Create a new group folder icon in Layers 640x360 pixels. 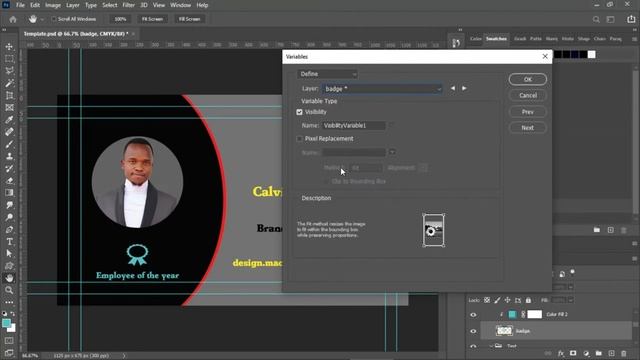coord(598,353)
